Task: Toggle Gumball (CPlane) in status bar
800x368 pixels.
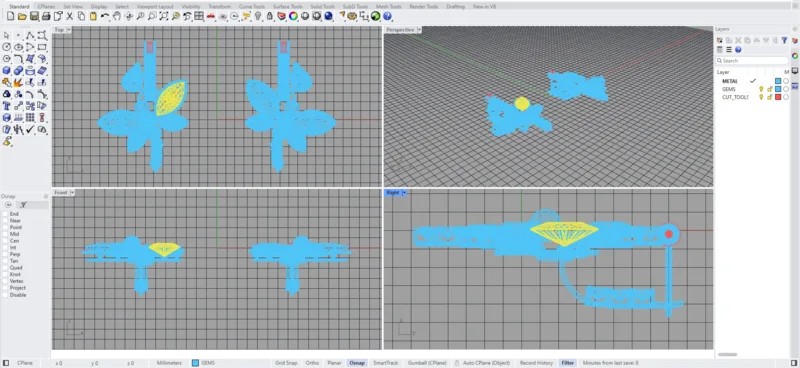Action: 427,363
